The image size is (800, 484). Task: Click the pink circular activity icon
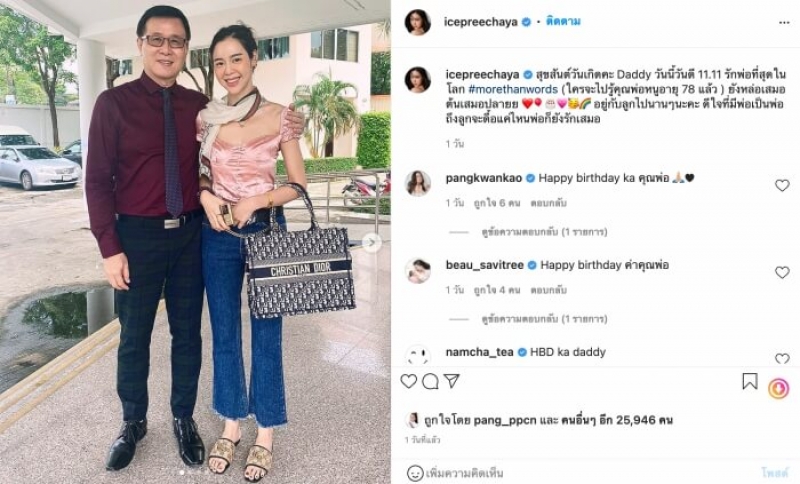point(779,389)
